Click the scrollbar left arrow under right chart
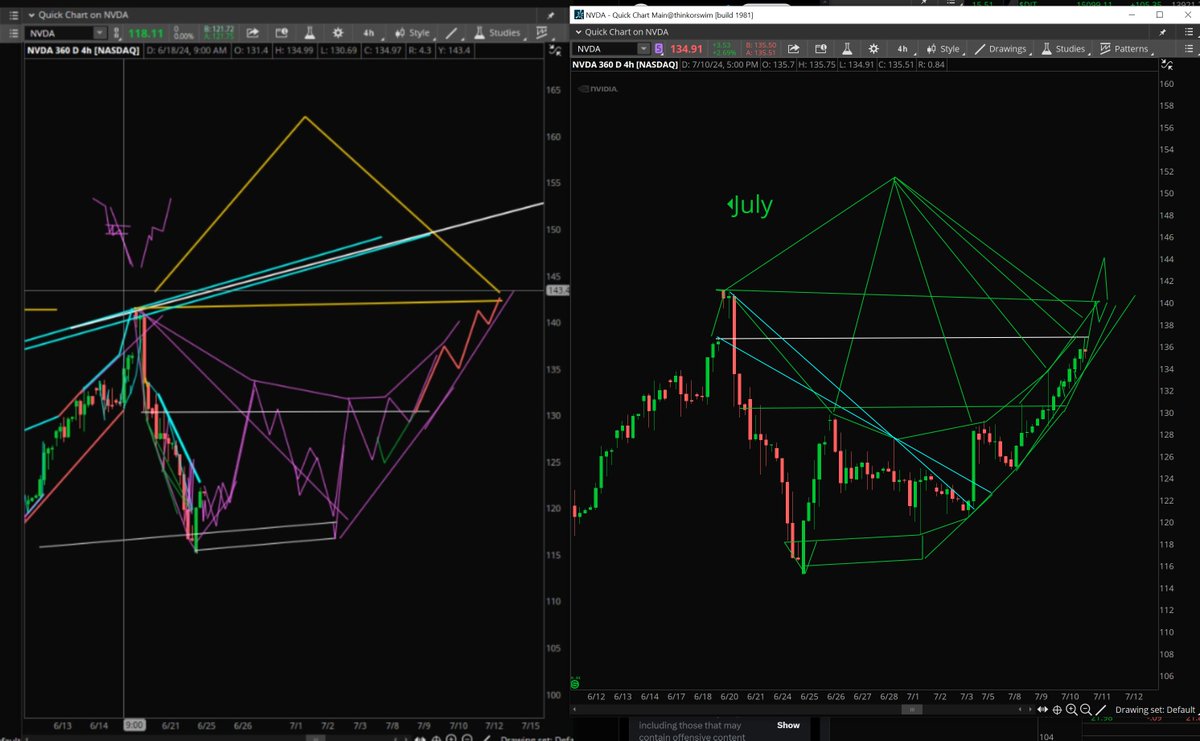The width and height of the screenshot is (1200, 741). click(x=574, y=709)
